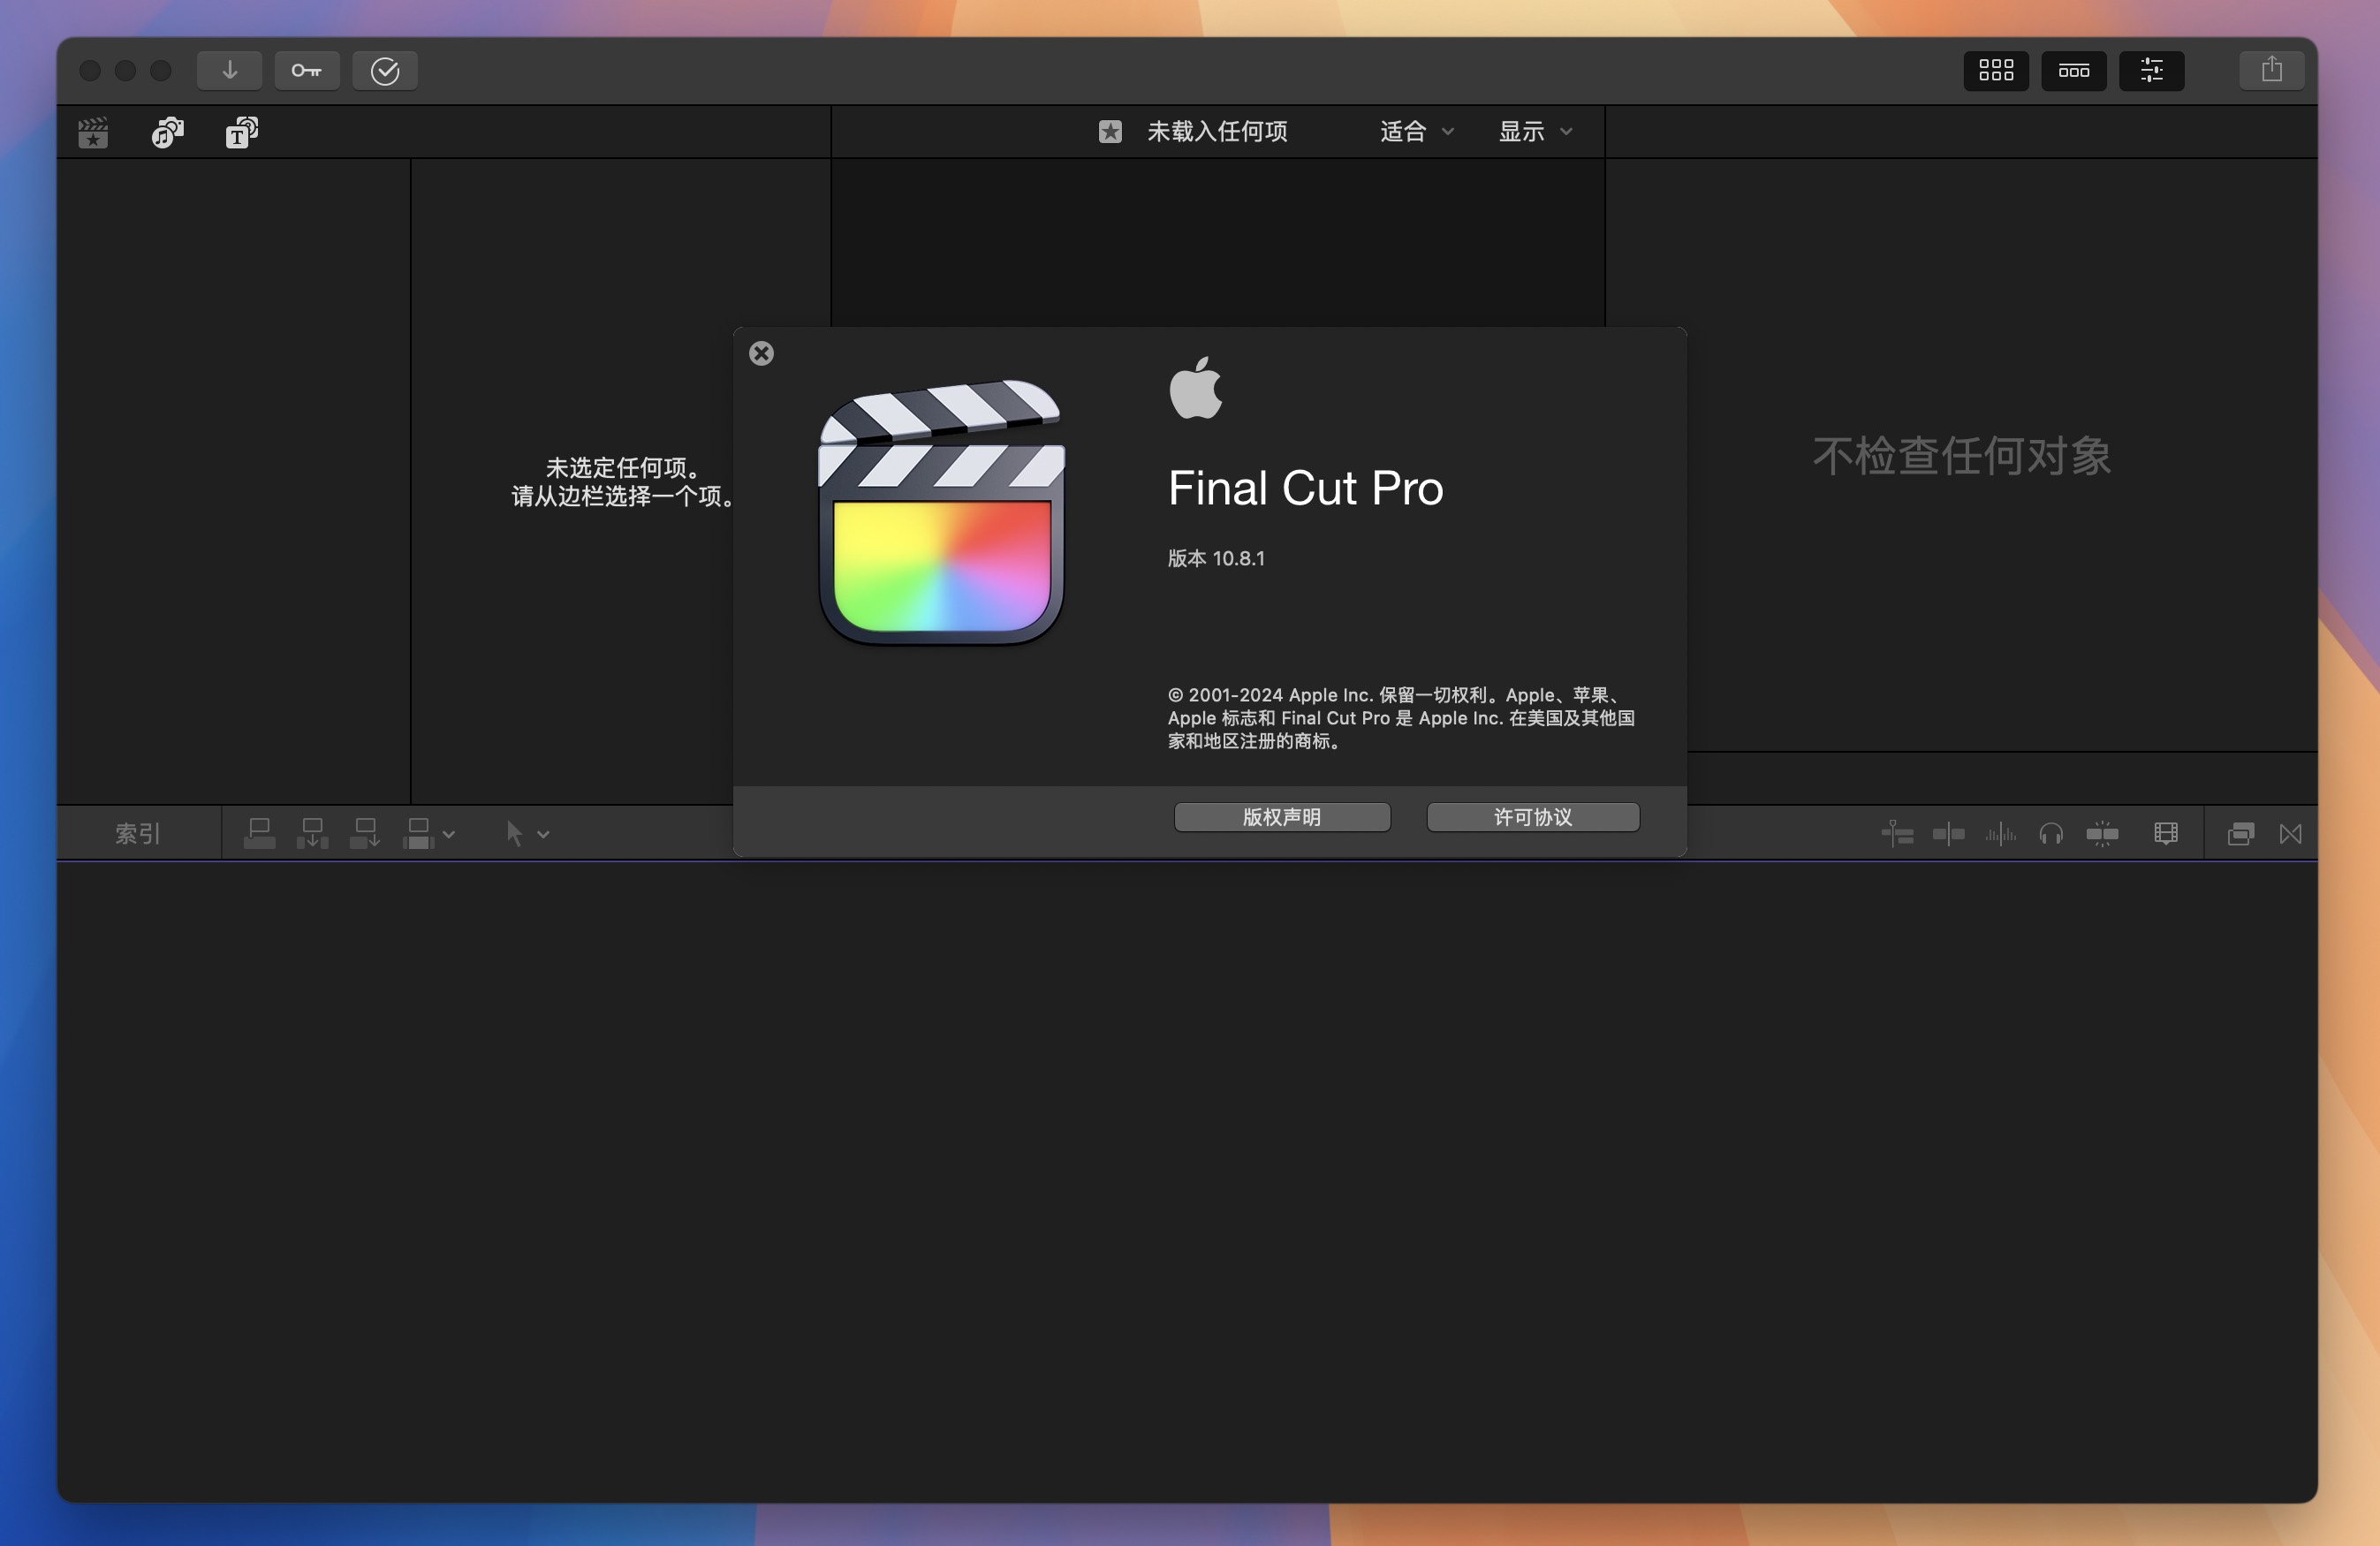Toggle the audio skimming waveform icon
The image size is (2380, 1546).
pos(2000,833)
